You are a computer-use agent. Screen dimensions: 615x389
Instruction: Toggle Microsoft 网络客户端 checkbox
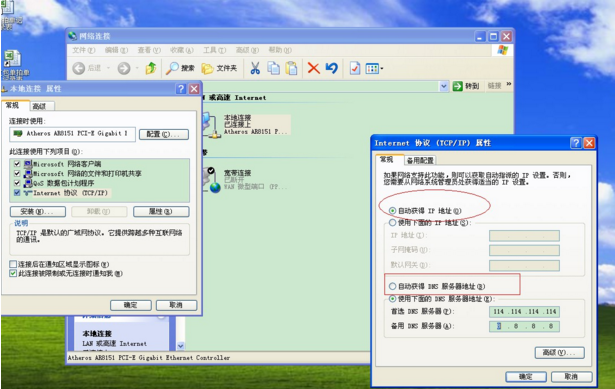(x=17, y=164)
